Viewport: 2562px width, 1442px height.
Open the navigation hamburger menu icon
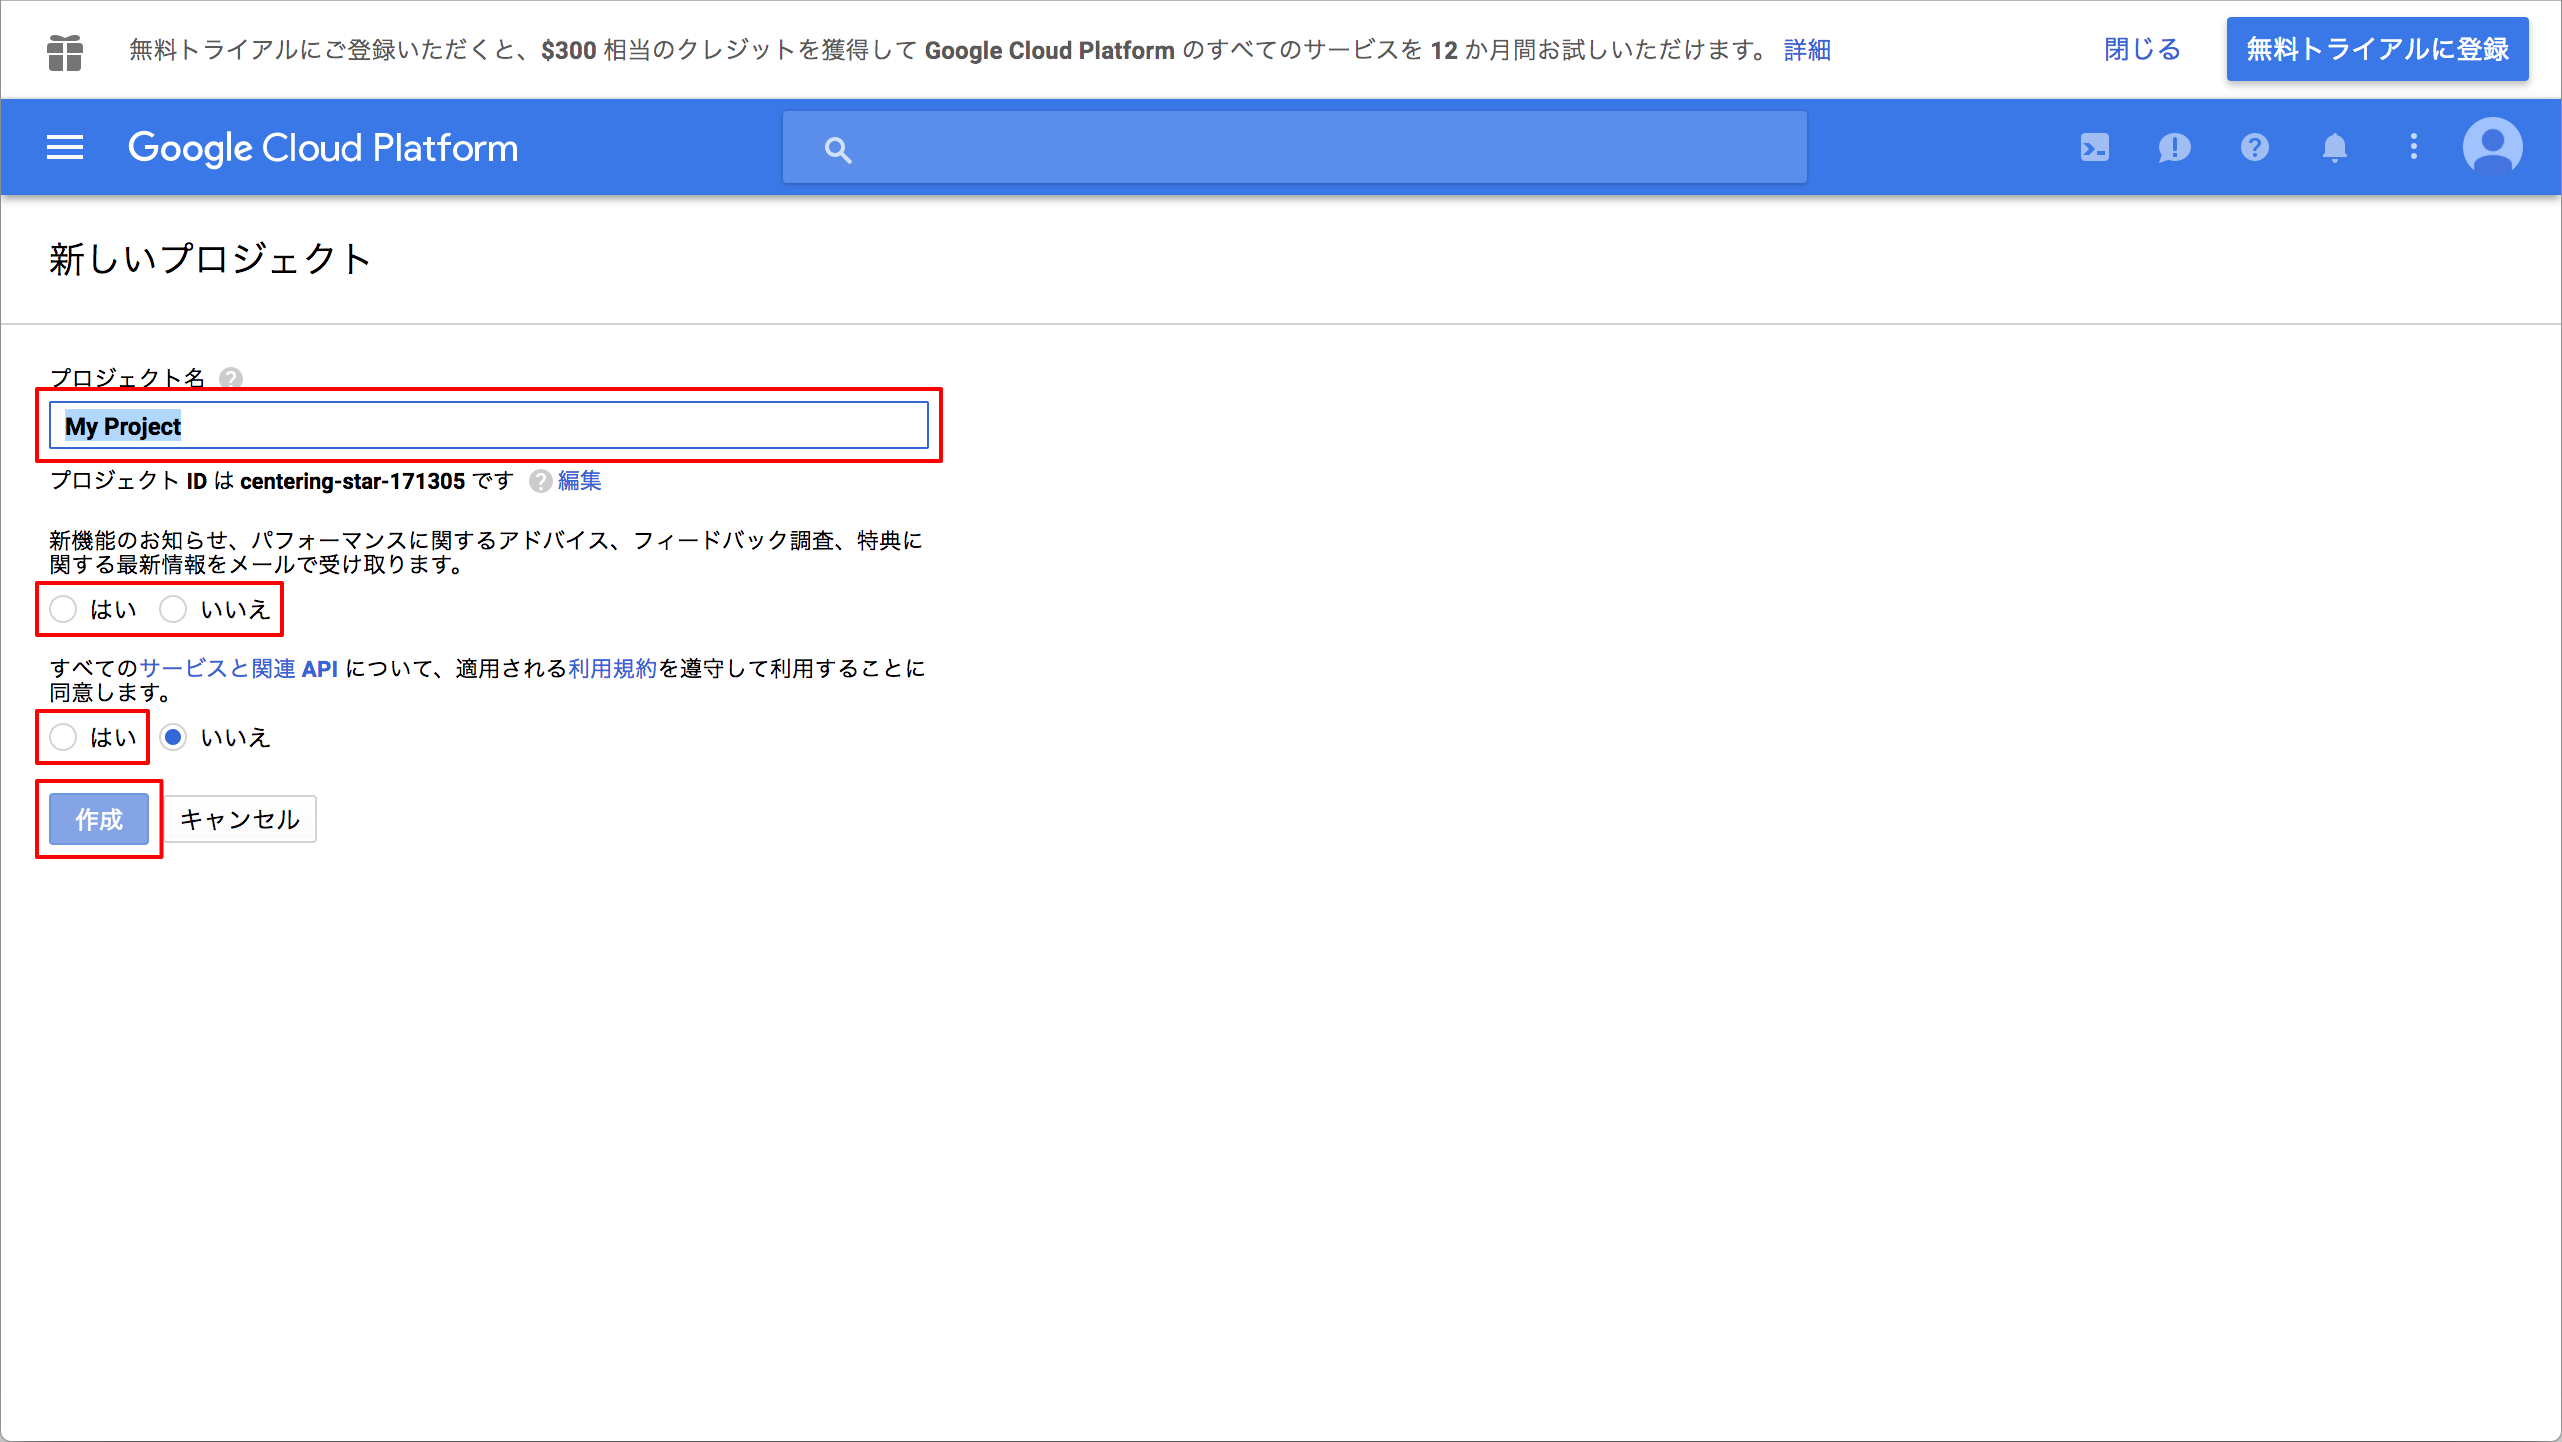(63, 148)
